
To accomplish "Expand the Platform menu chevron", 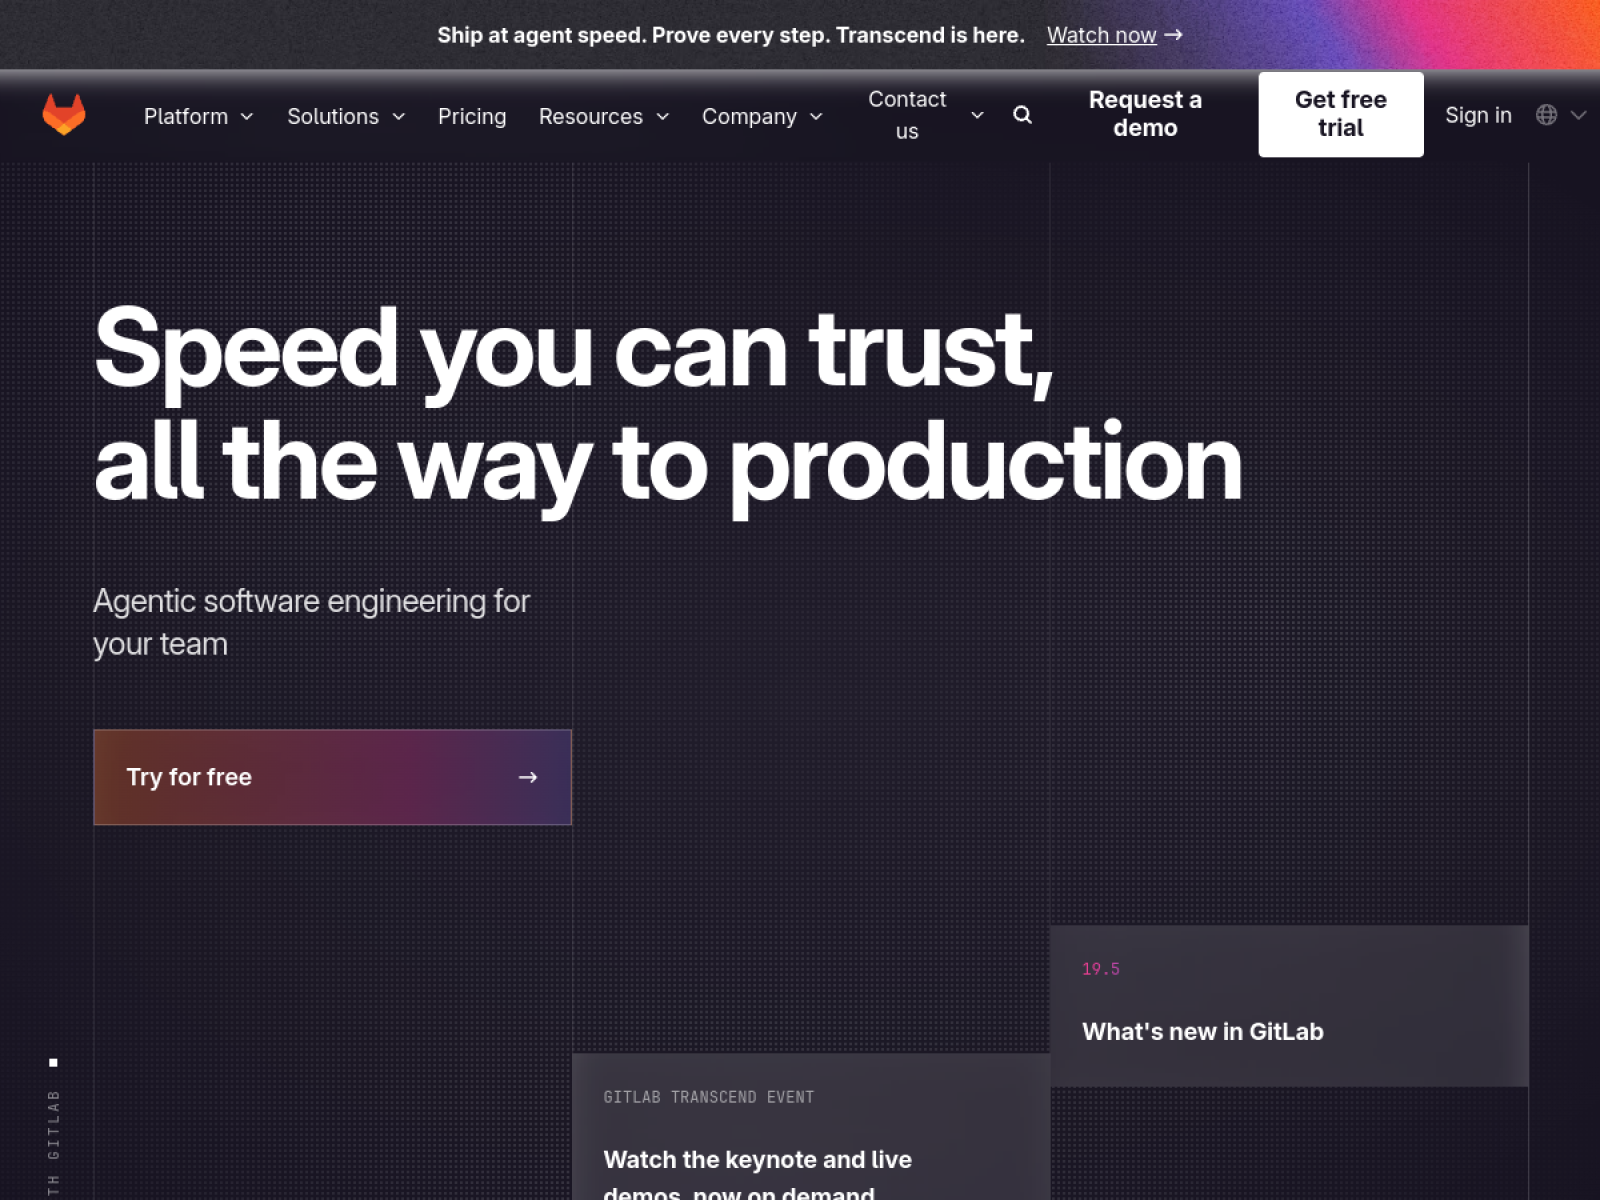I will coord(247,117).
